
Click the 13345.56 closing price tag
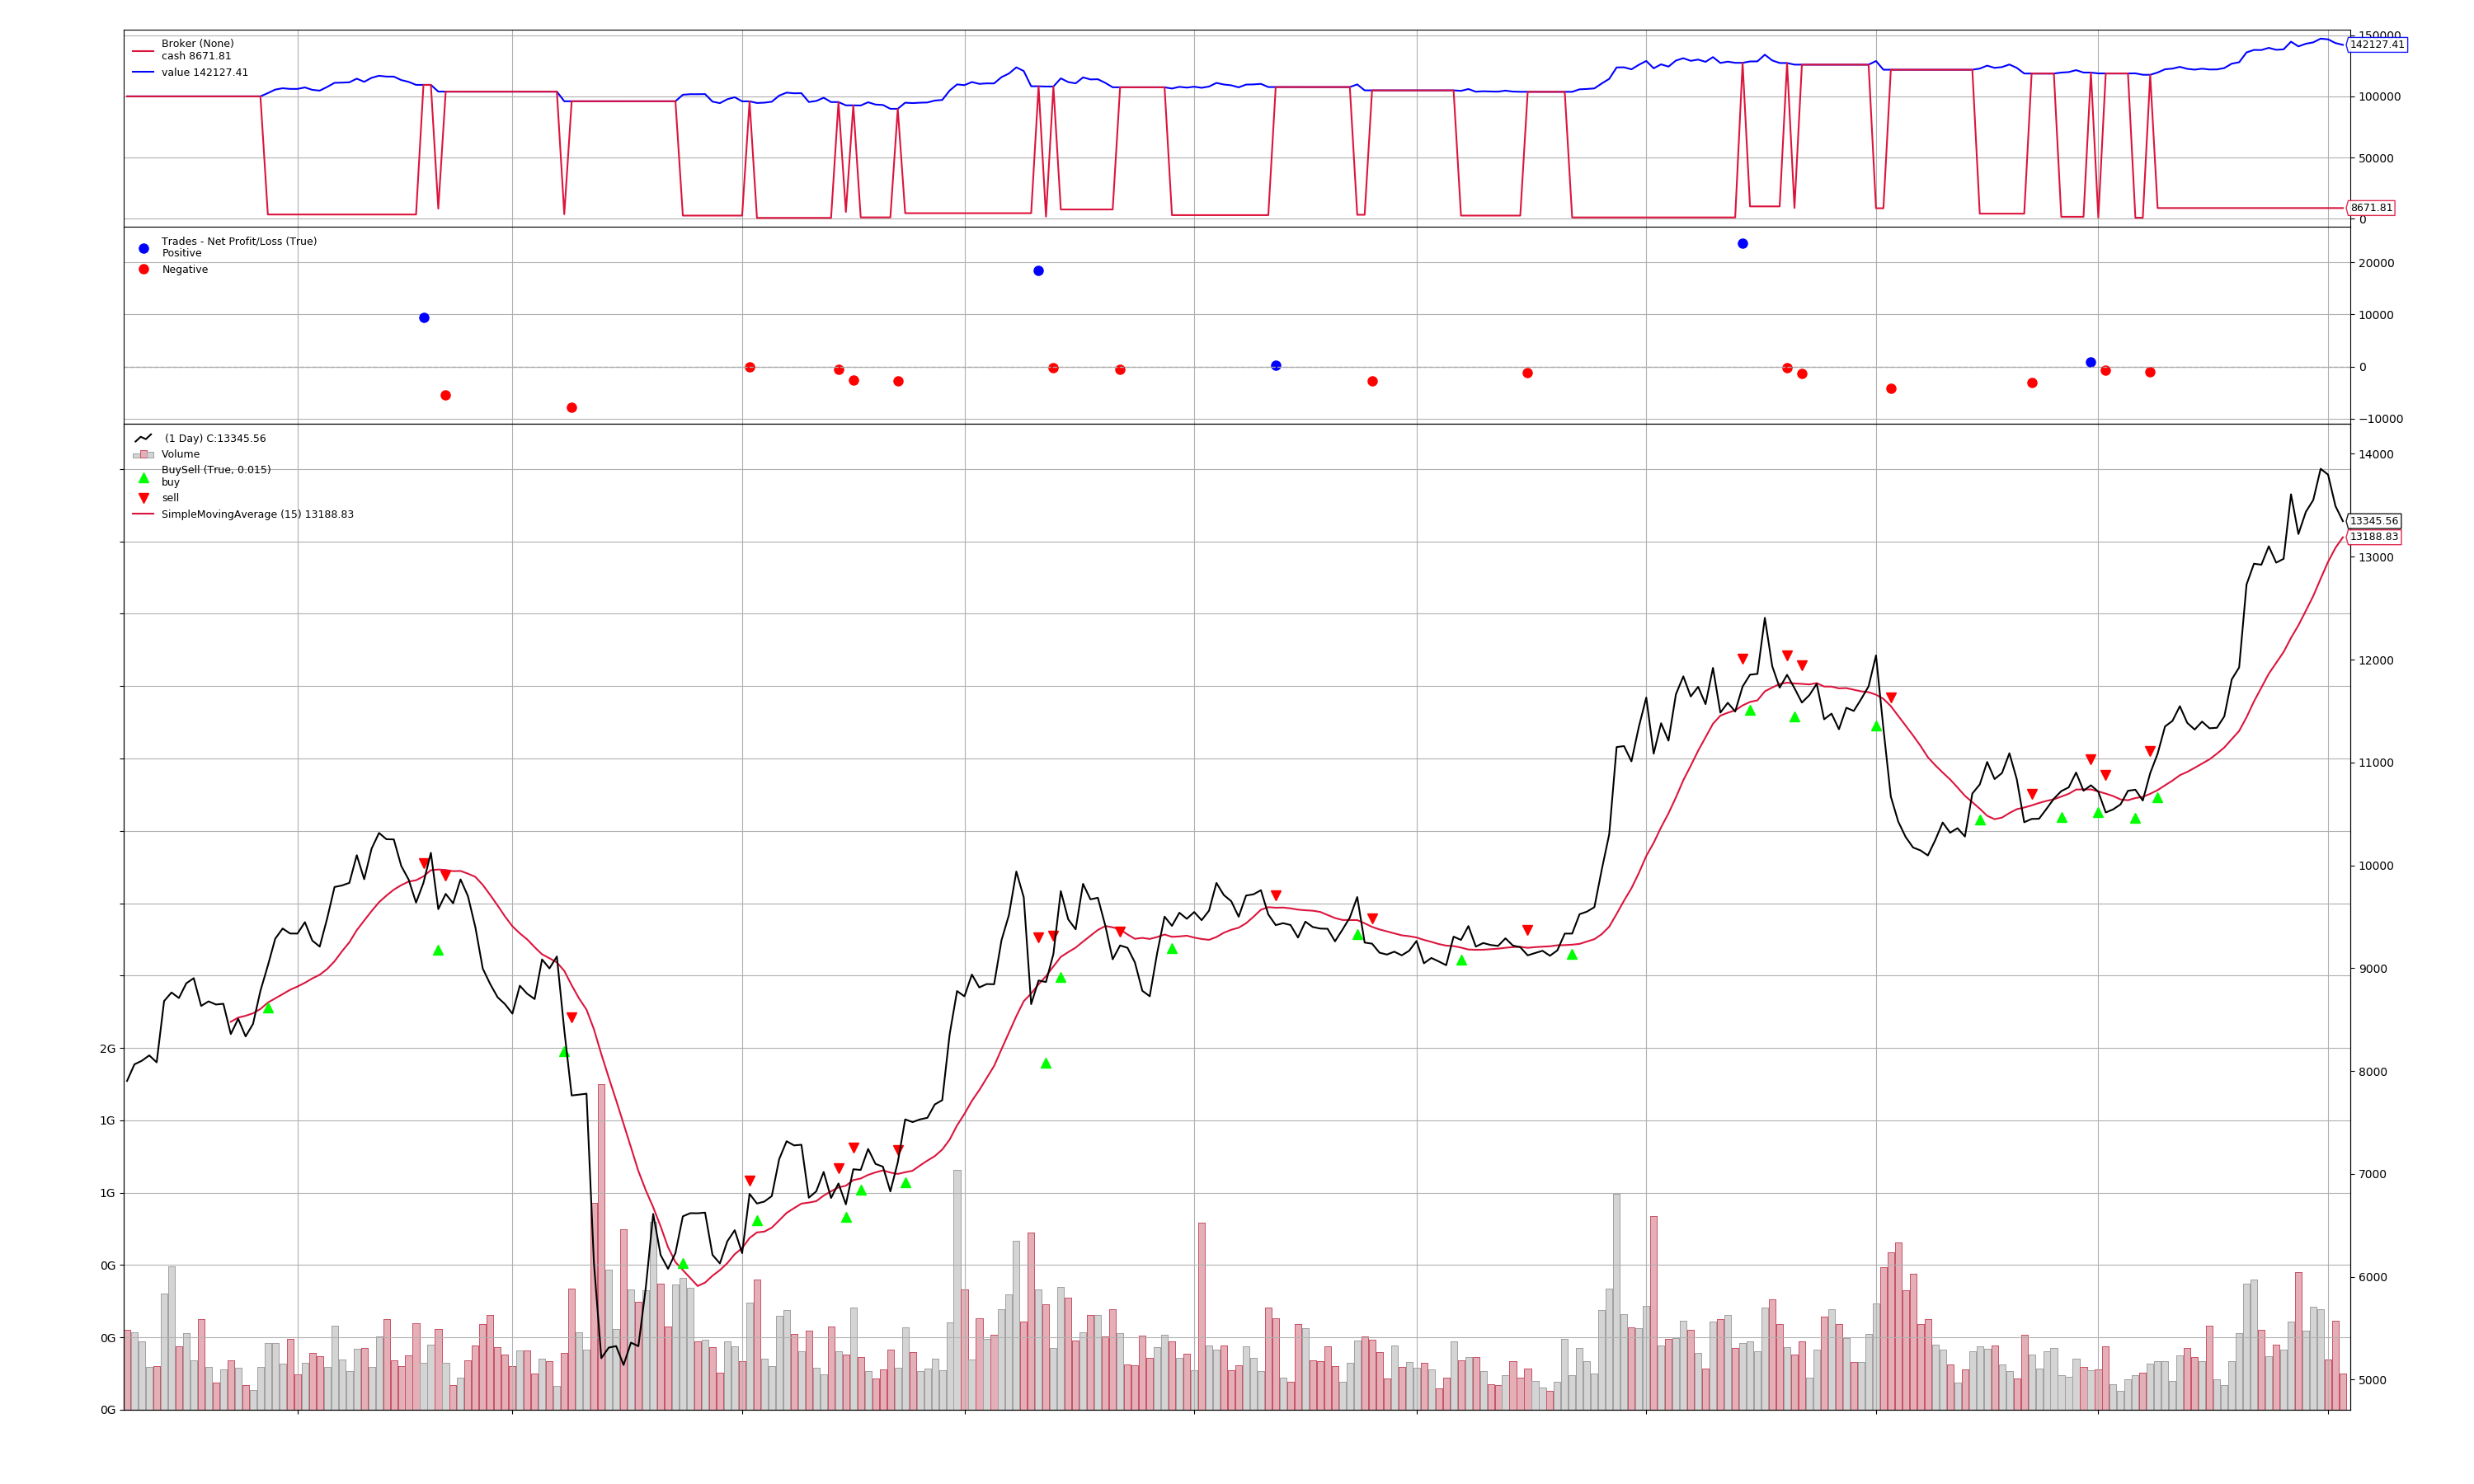pos(2373,521)
